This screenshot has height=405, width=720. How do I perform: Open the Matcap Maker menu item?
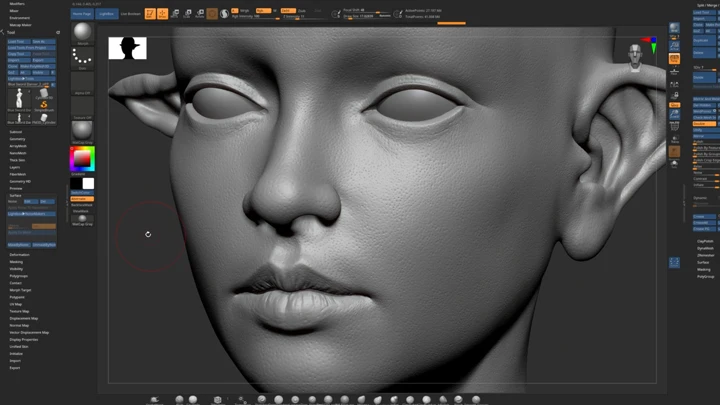click(20, 25)
